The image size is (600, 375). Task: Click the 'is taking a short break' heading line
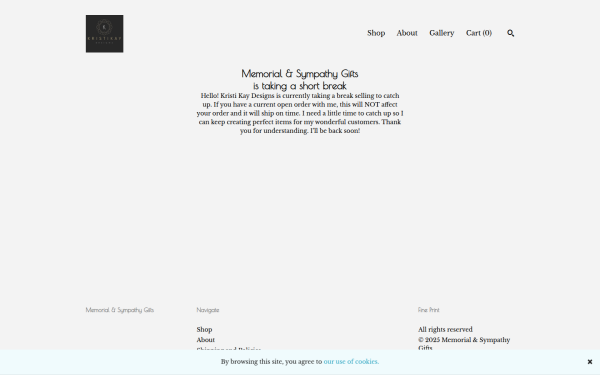300,86
